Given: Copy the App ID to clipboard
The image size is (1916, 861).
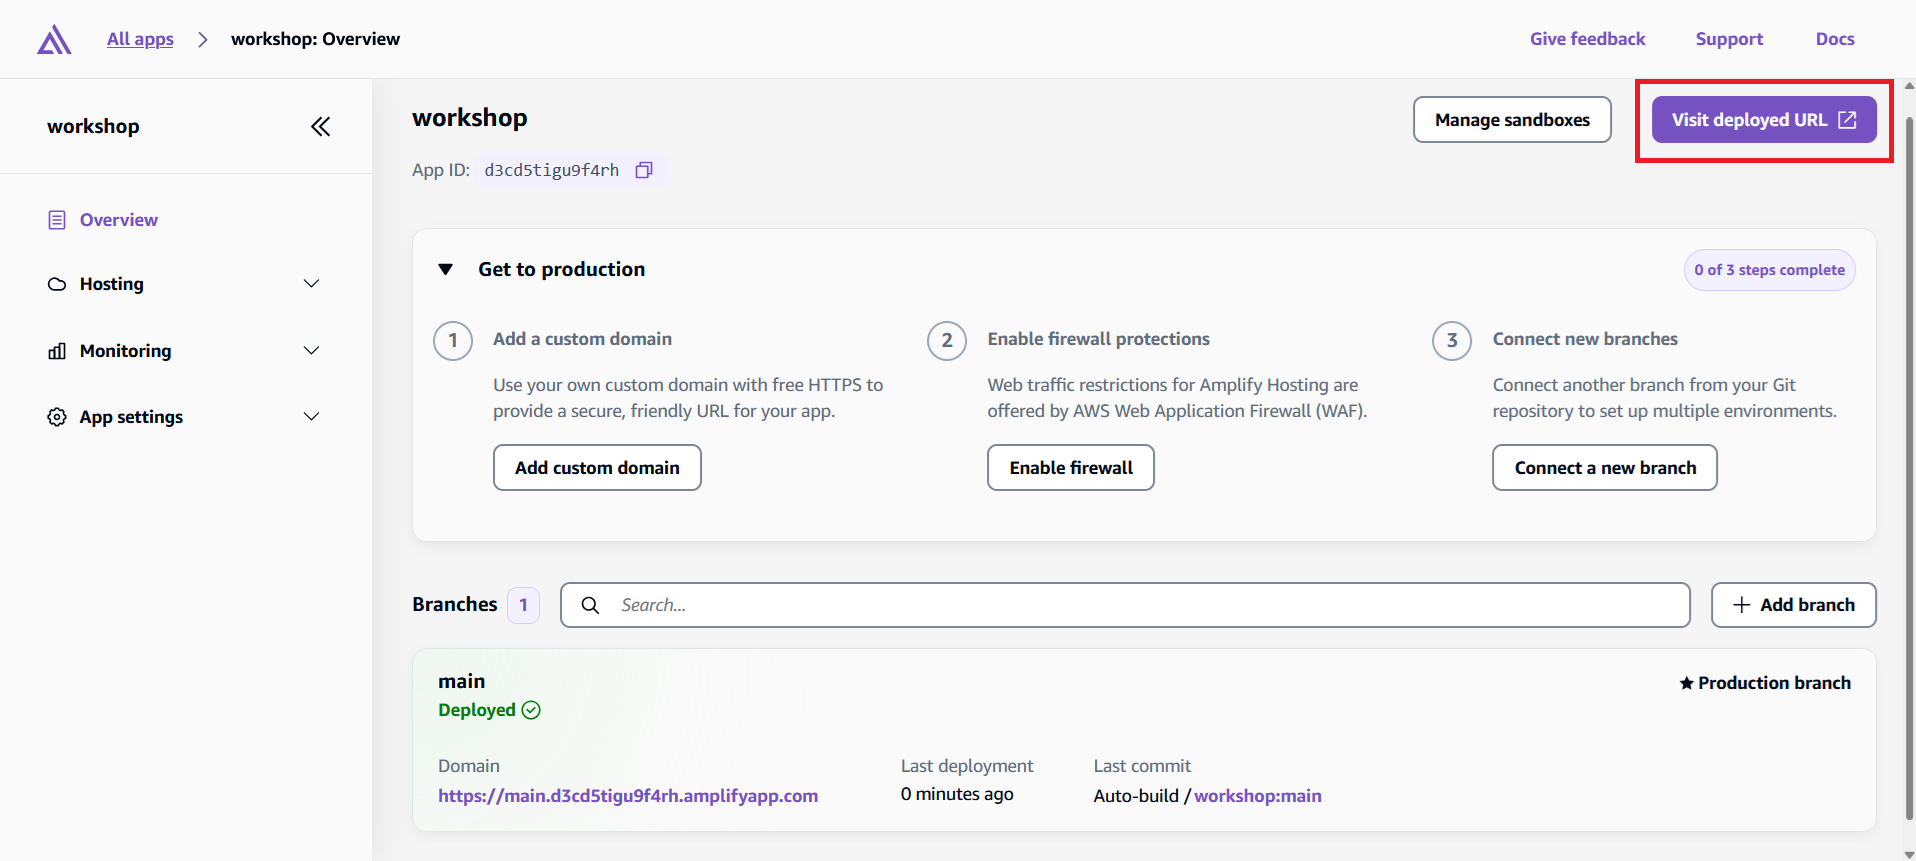Looking at the screenshot, I should tap(644, 170).
